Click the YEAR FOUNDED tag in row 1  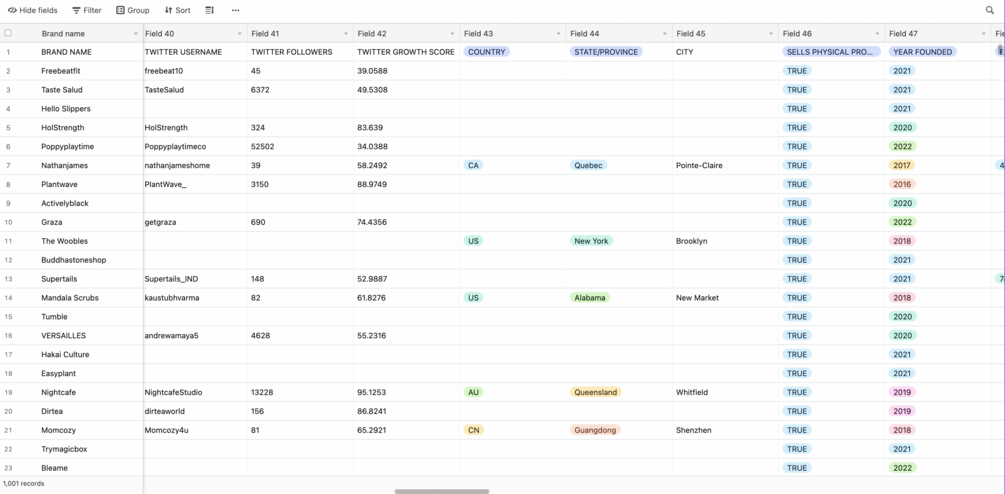tap(922, 52)
